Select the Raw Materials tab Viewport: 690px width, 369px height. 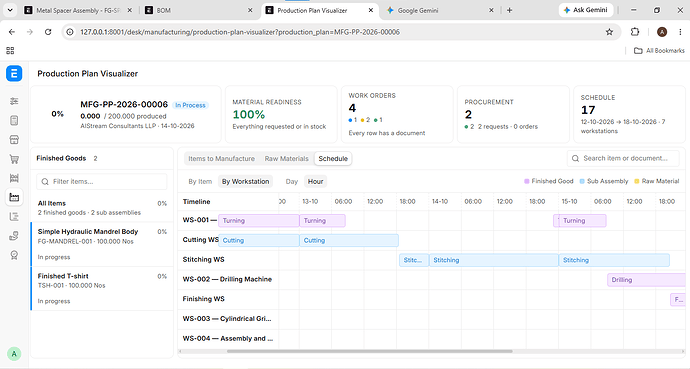[286, 159]
